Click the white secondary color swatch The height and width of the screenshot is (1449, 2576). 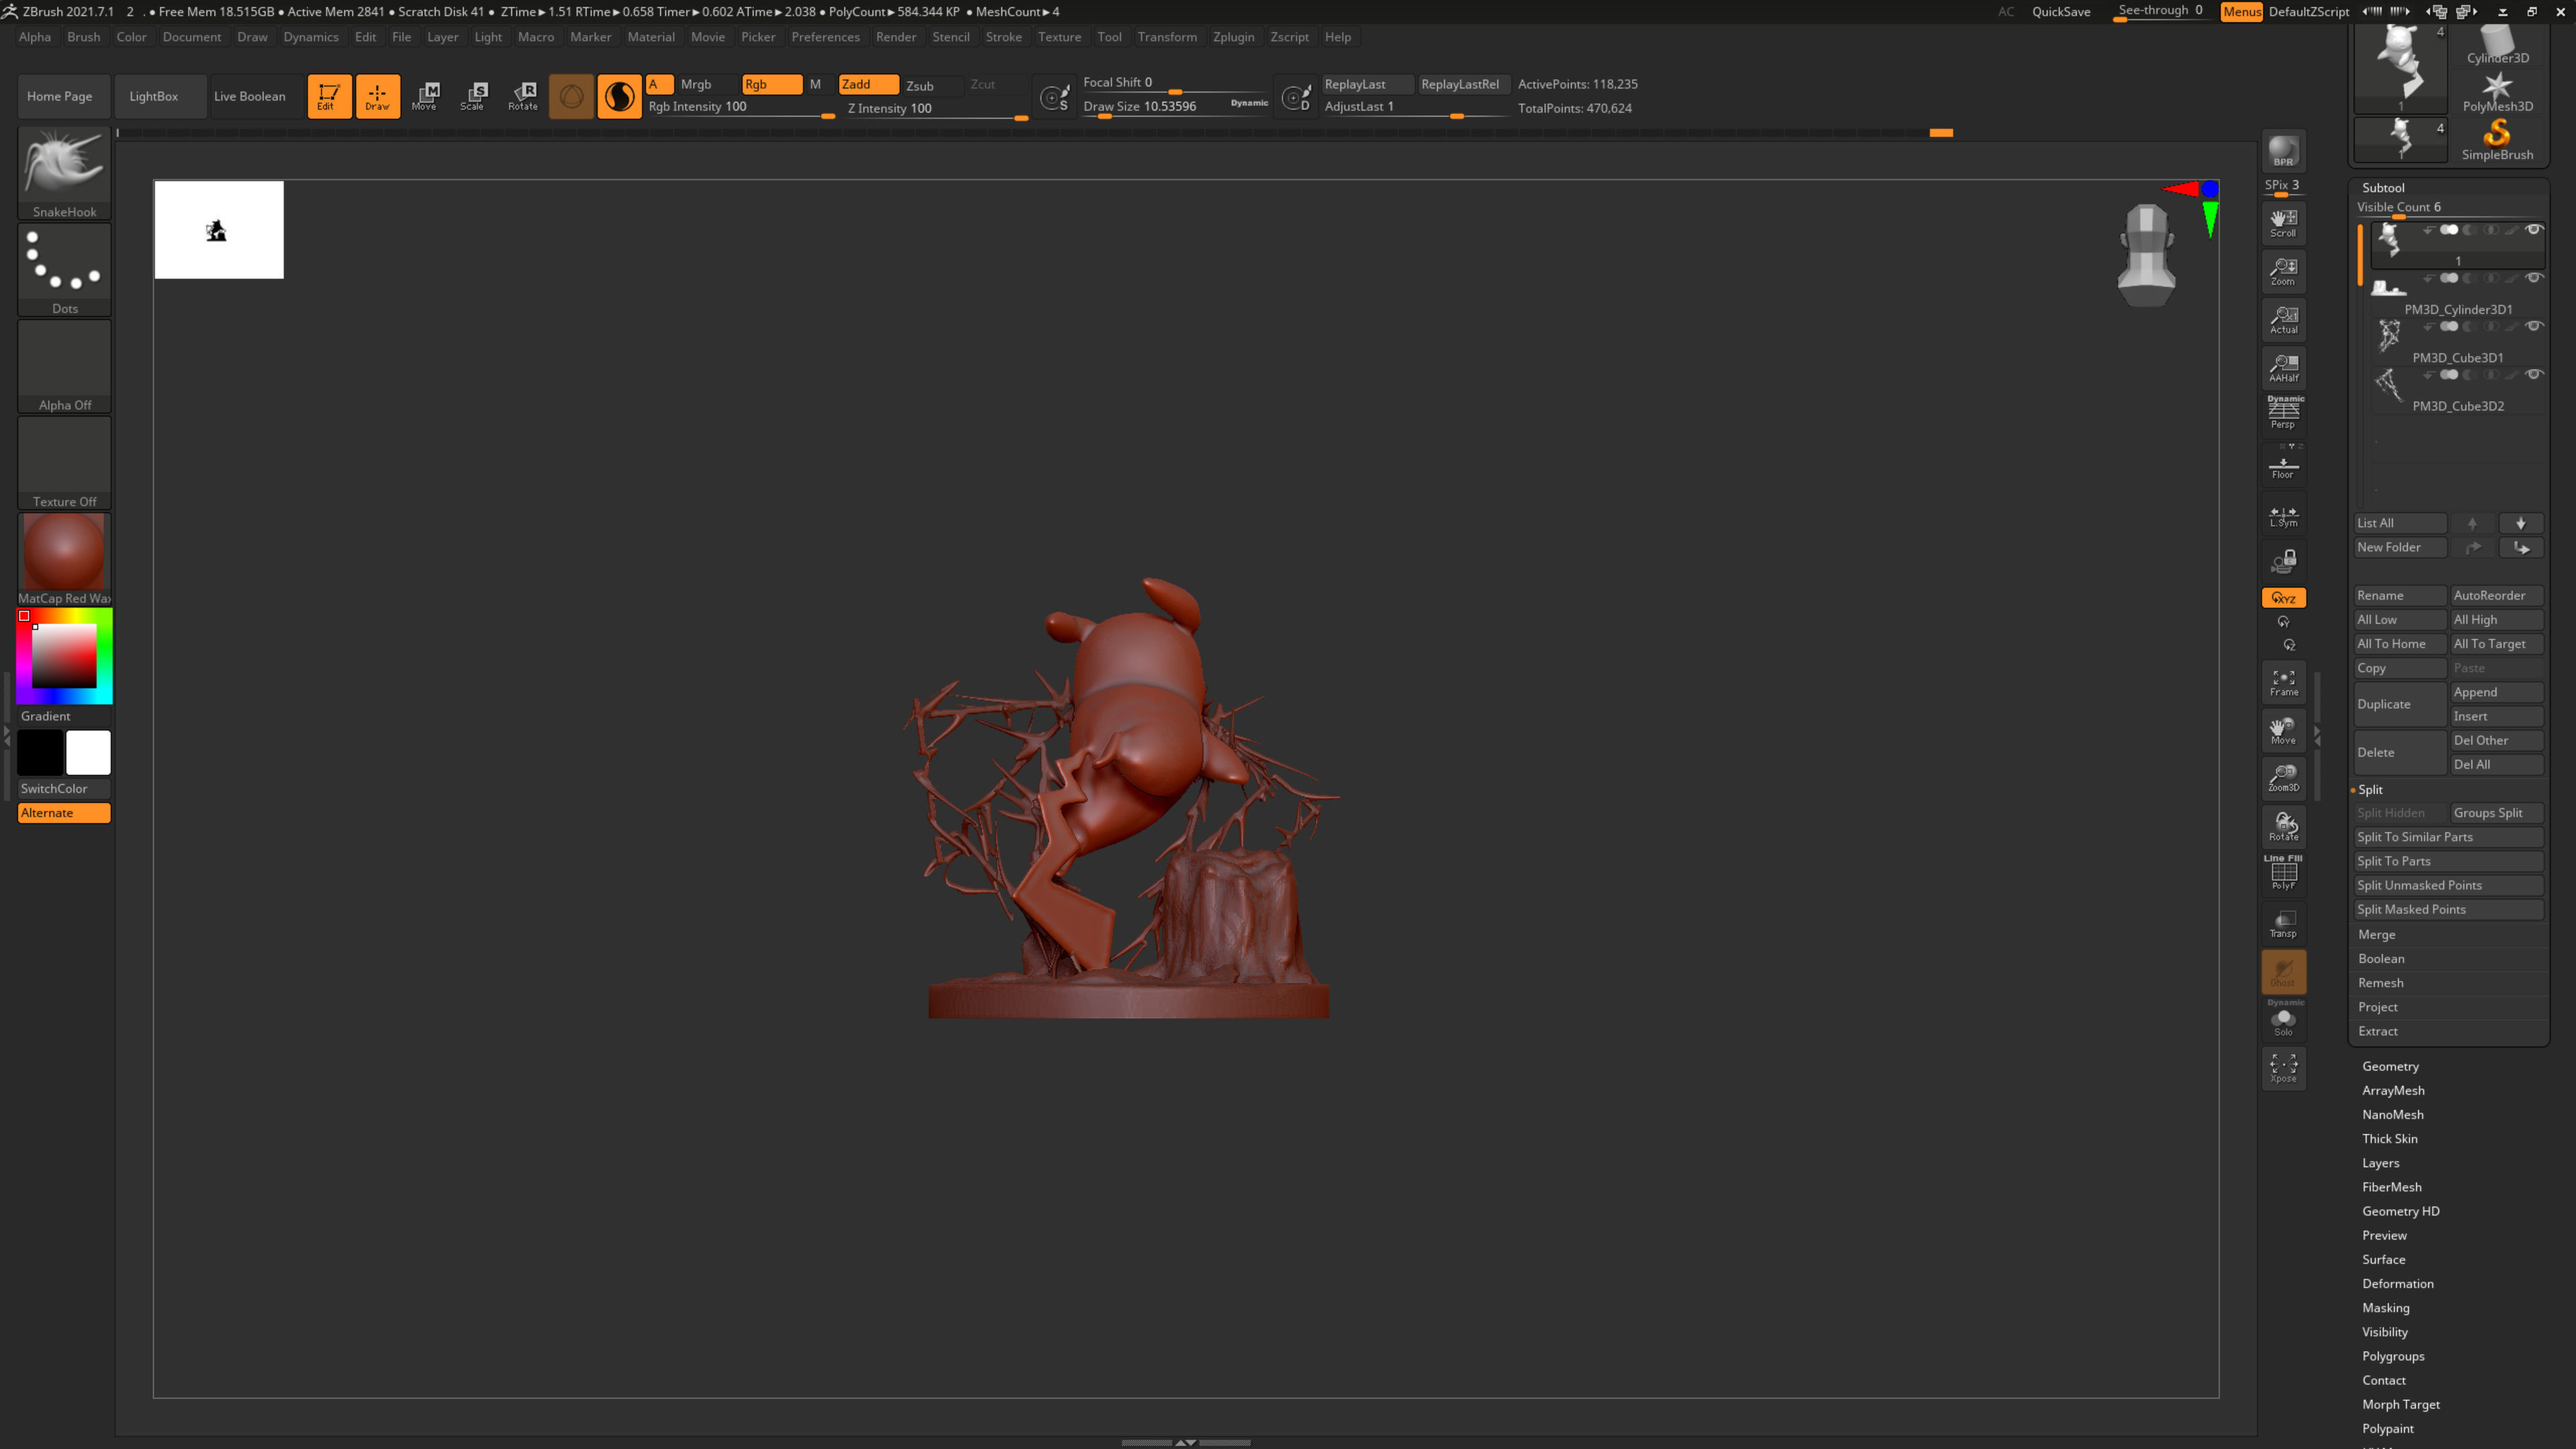point(88,753)
